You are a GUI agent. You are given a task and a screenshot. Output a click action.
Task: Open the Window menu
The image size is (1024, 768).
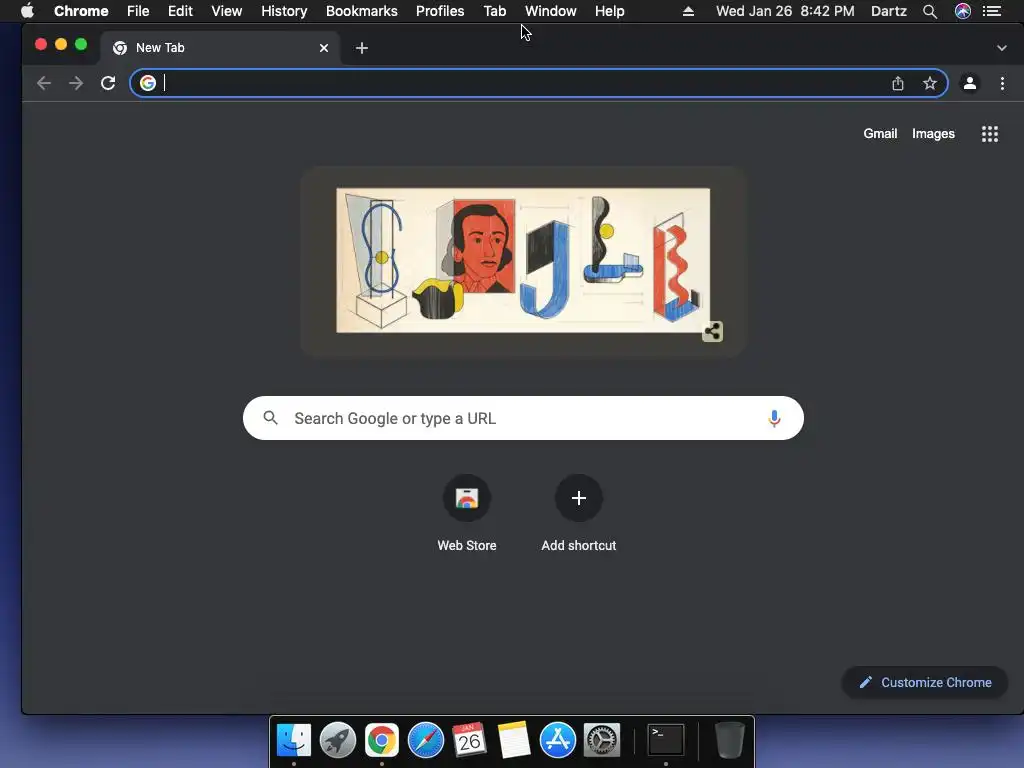click(551, 11)
